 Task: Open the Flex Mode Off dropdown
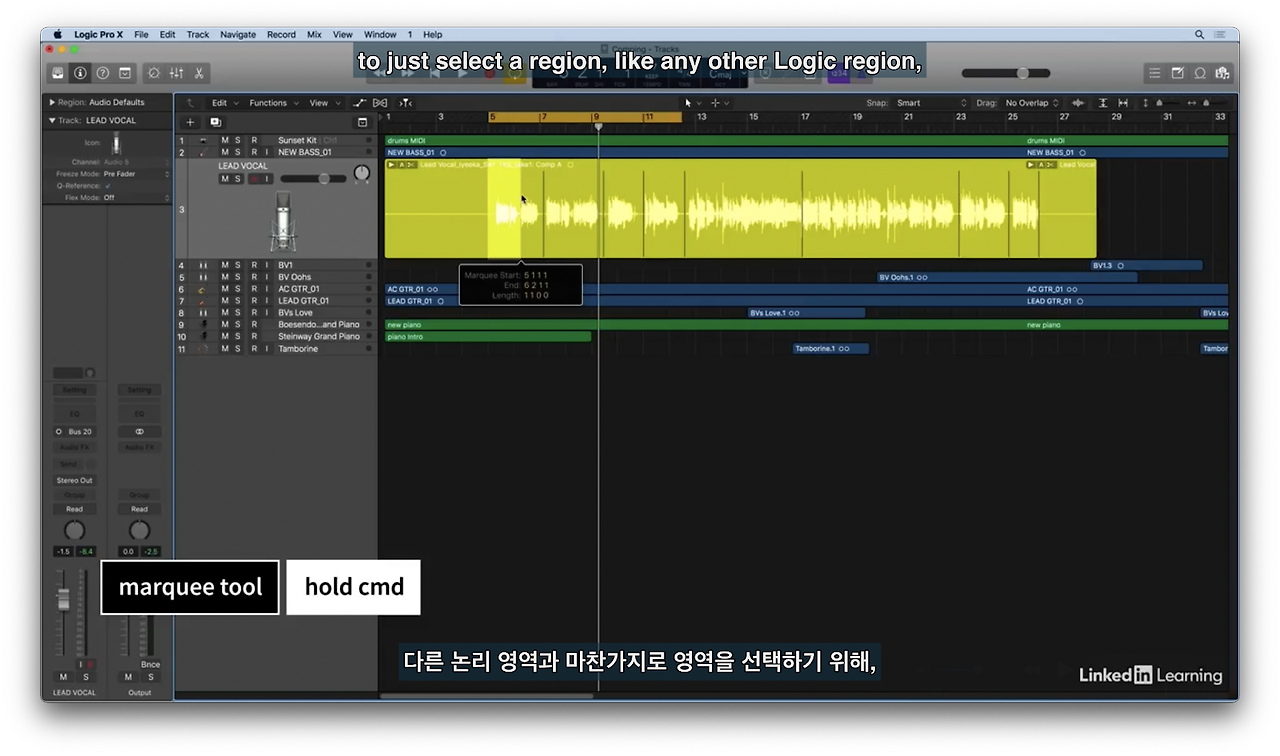pyautogui.click(x=136, y=198)
